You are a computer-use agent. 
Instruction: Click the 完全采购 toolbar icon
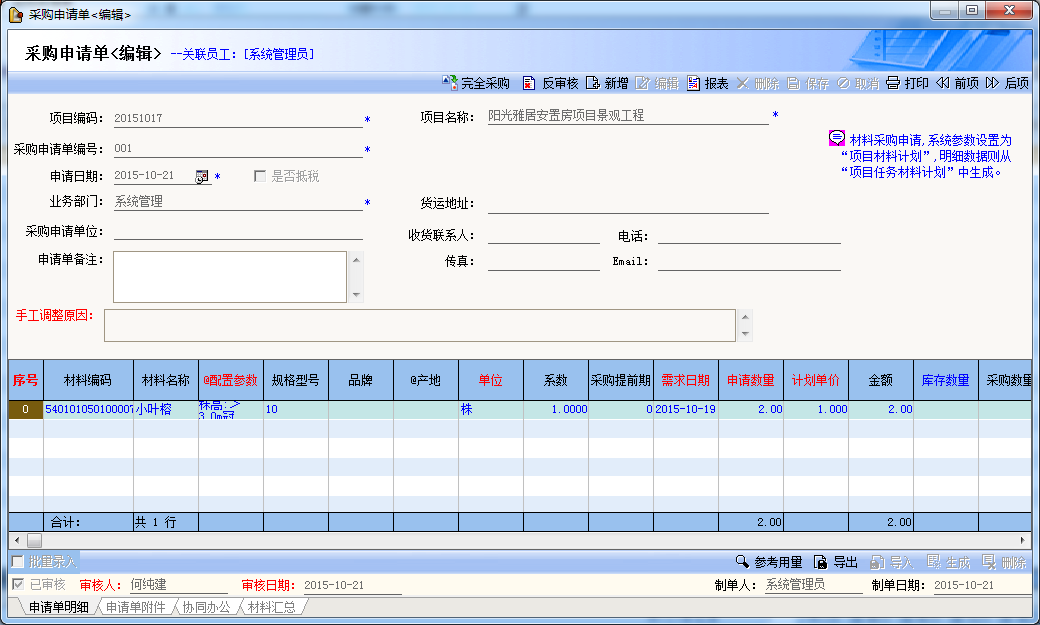point(450,83)
